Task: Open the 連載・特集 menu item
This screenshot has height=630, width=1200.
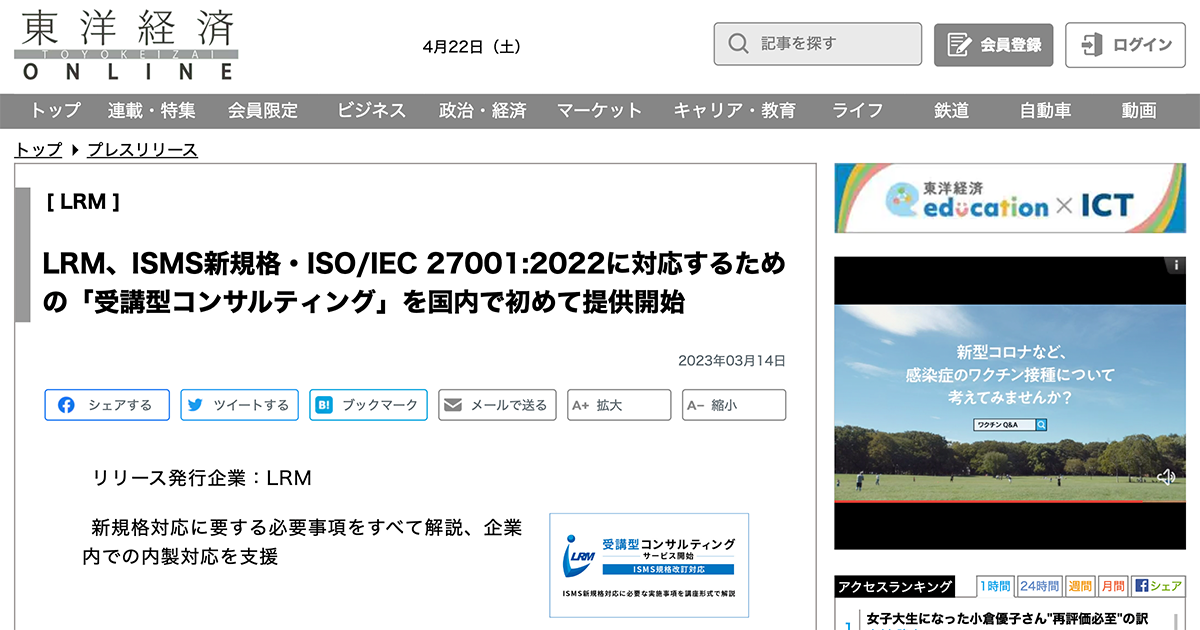Action: click(x=152, y=111)
